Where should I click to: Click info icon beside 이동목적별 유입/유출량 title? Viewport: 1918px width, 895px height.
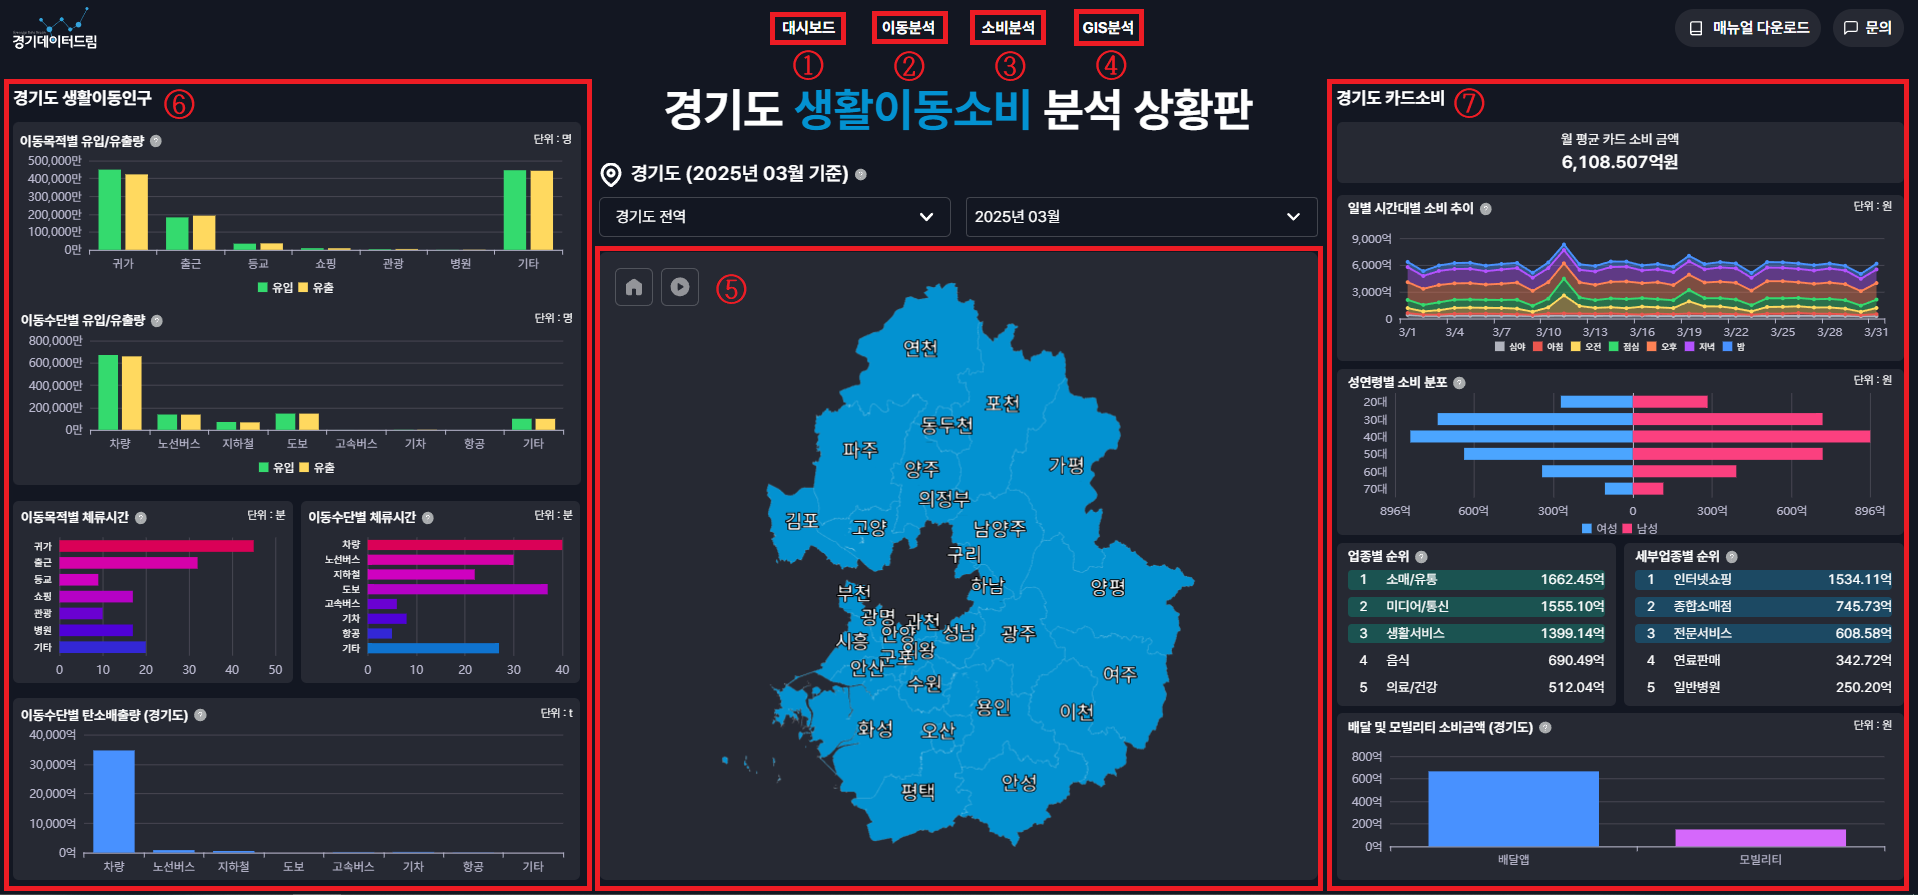[156, 141]
